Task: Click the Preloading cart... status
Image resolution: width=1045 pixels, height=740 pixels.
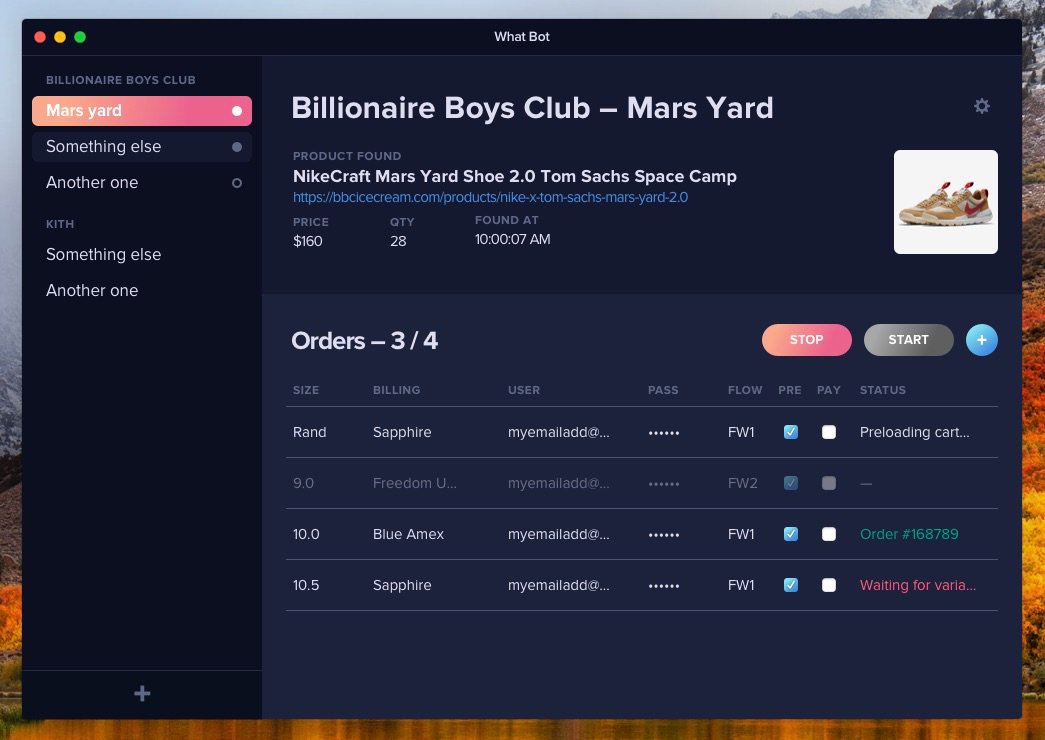Action: [914, 432]
